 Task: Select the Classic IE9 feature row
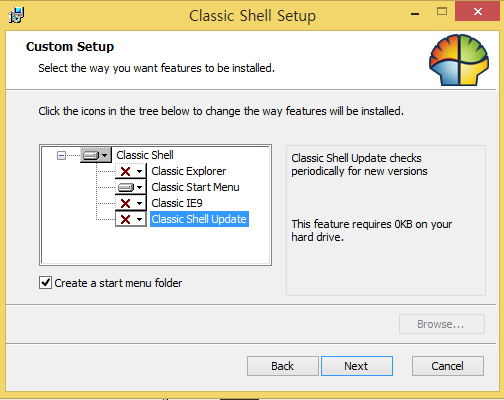pos(177,203)
